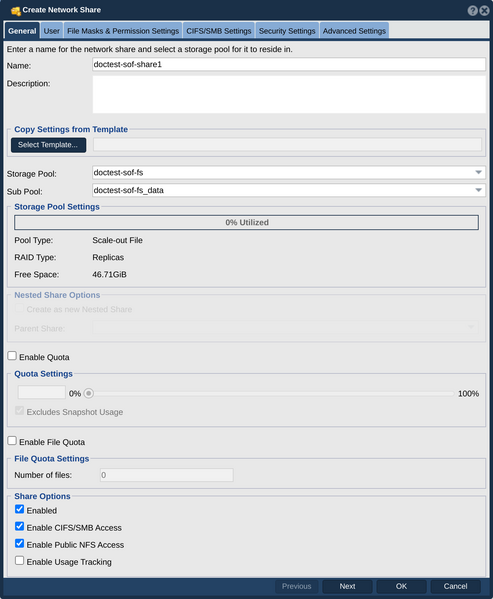Tick Create as new Nested Share checkbox
This screenshot has width=493, height=599.
tap(19, 308)
